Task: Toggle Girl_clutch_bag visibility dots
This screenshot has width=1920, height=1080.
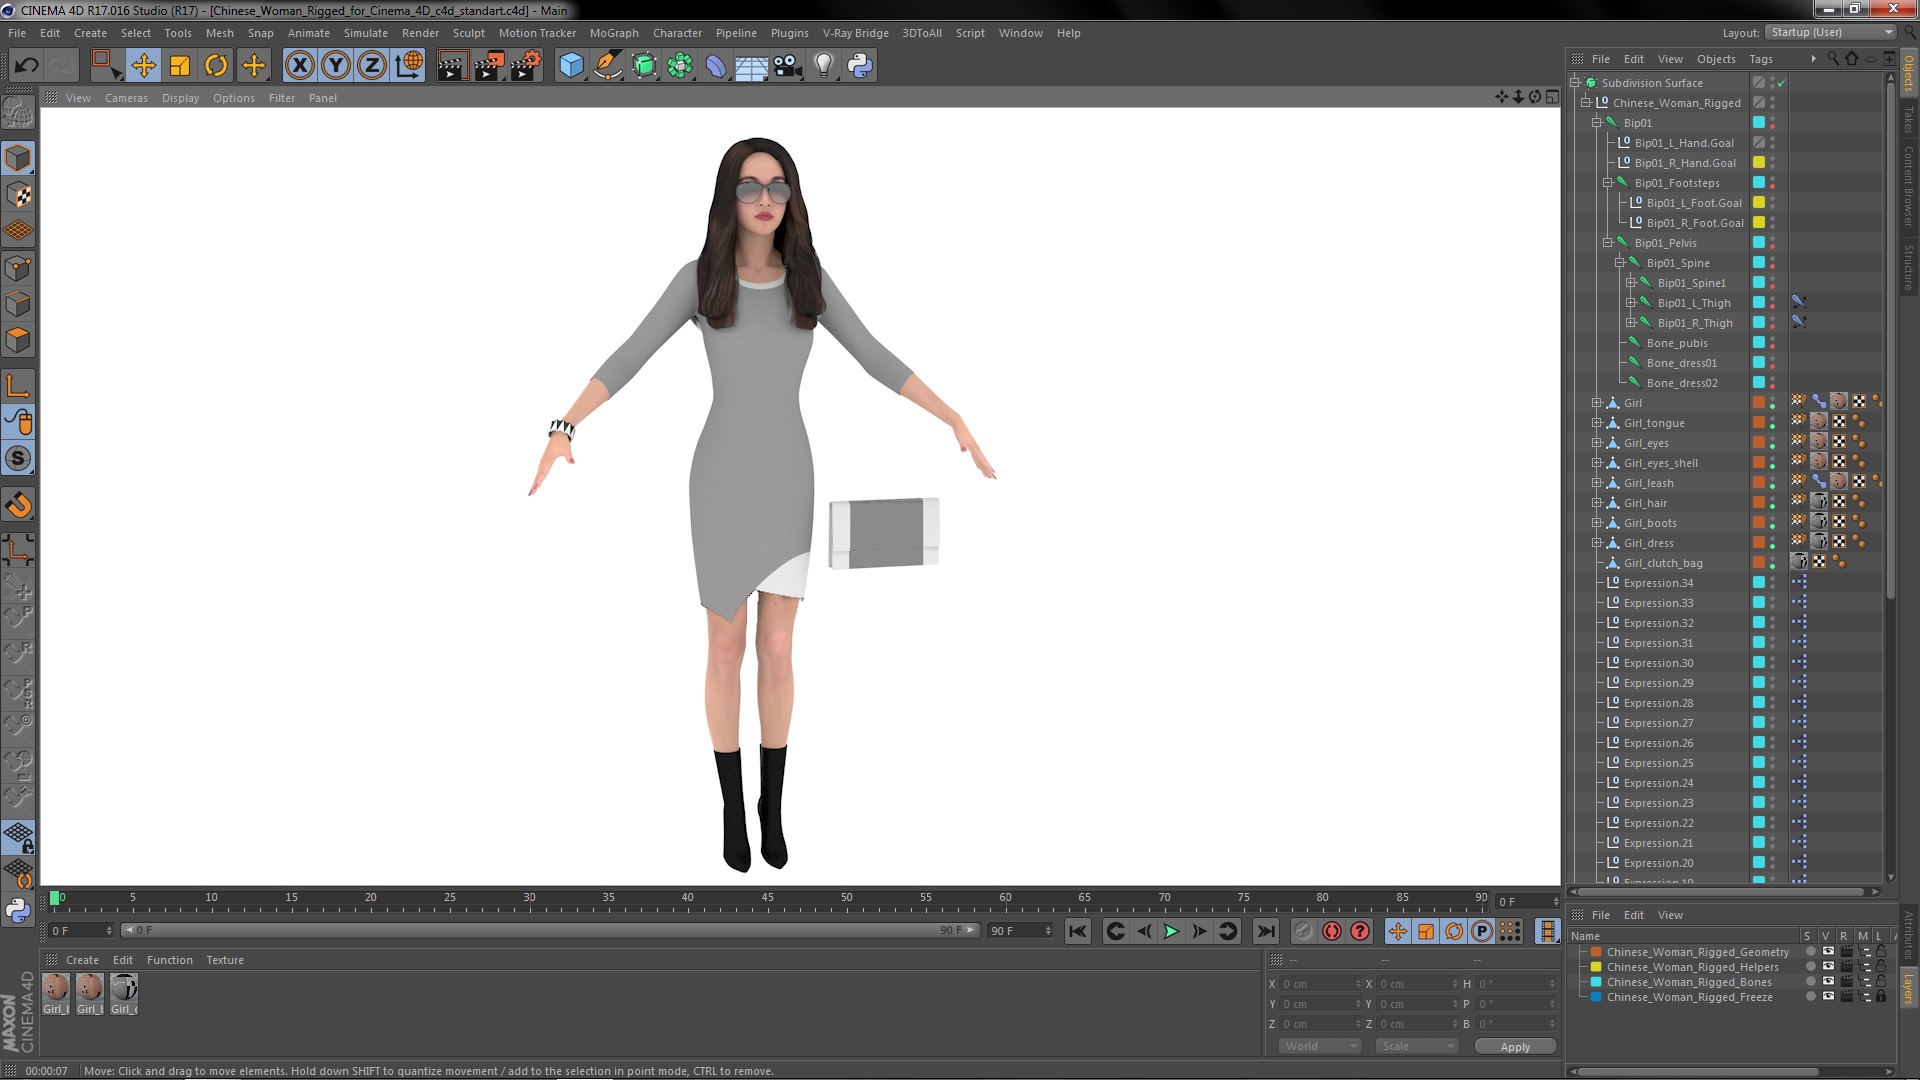Action: click(1772, 563)
